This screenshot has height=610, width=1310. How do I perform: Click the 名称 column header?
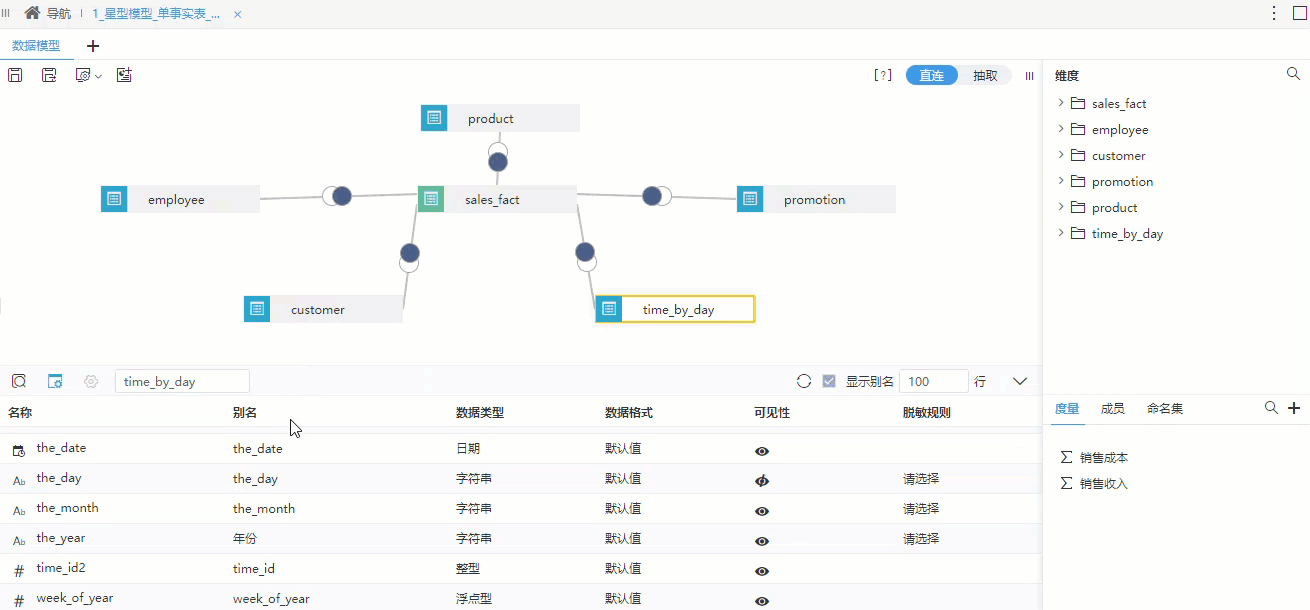[x=20, y=412]
